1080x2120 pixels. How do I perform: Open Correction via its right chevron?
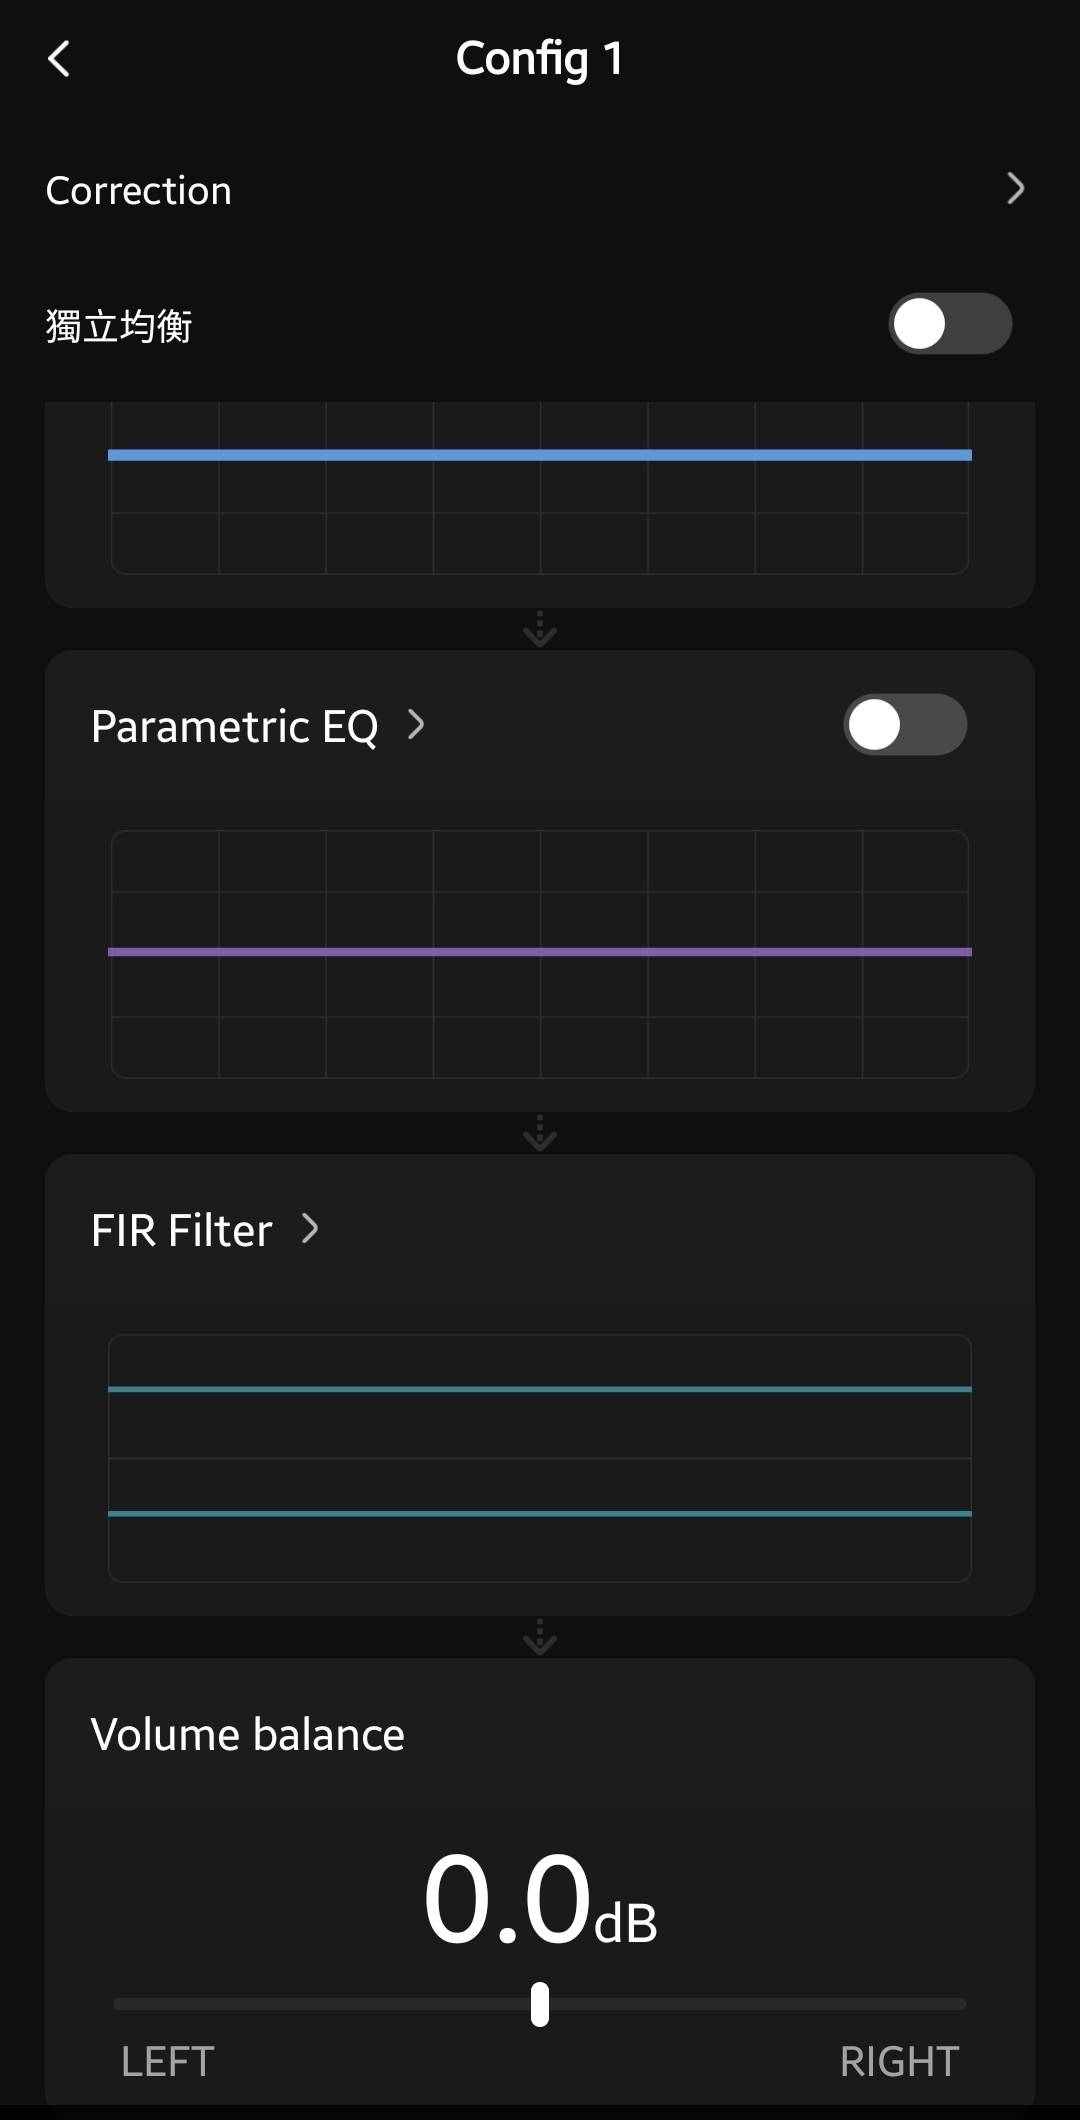pyautogui.click(x=1015, y=189)
